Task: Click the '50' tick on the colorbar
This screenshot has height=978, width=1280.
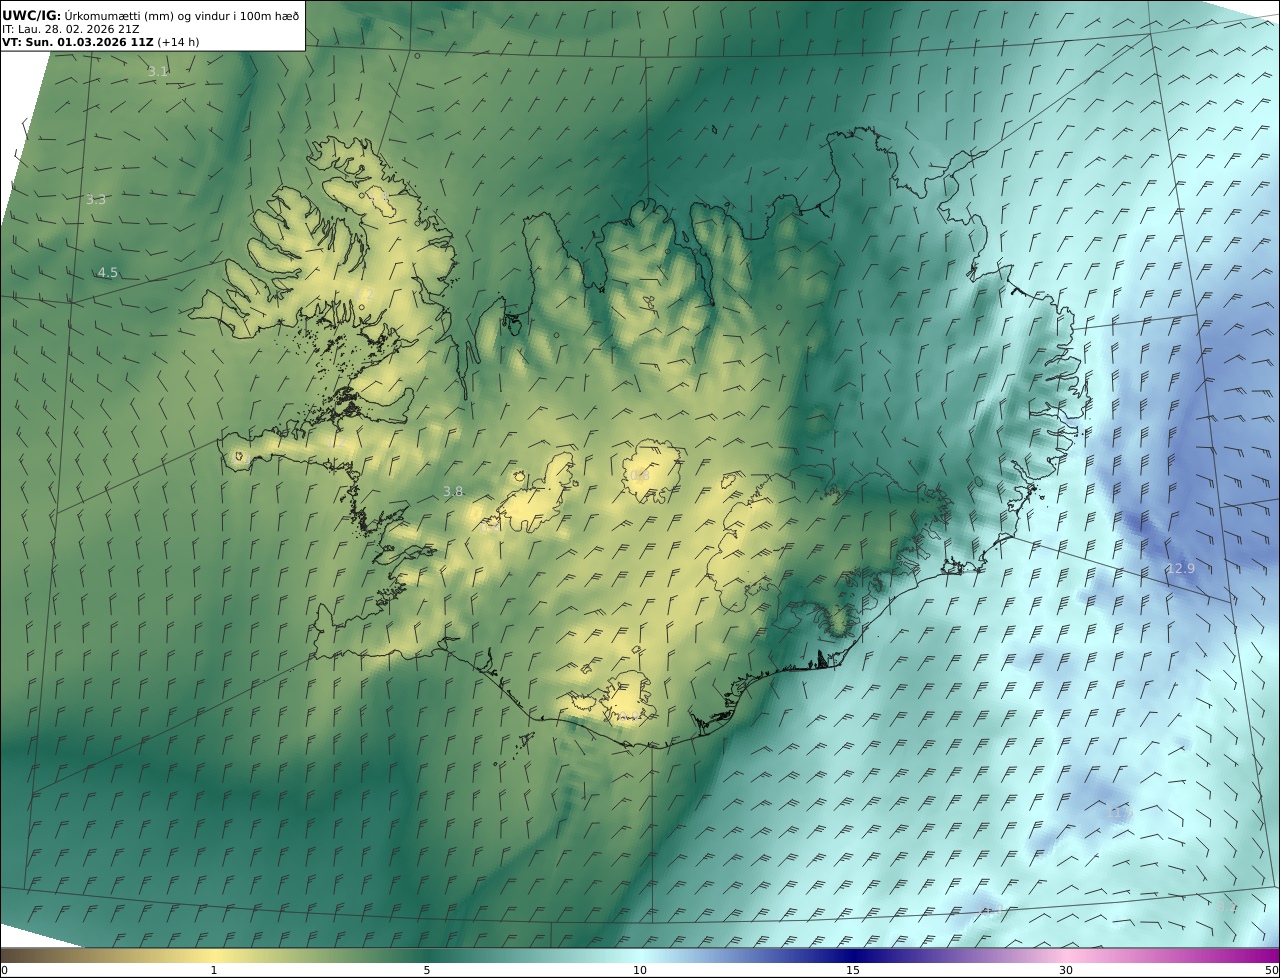Action: (1272, 970)
